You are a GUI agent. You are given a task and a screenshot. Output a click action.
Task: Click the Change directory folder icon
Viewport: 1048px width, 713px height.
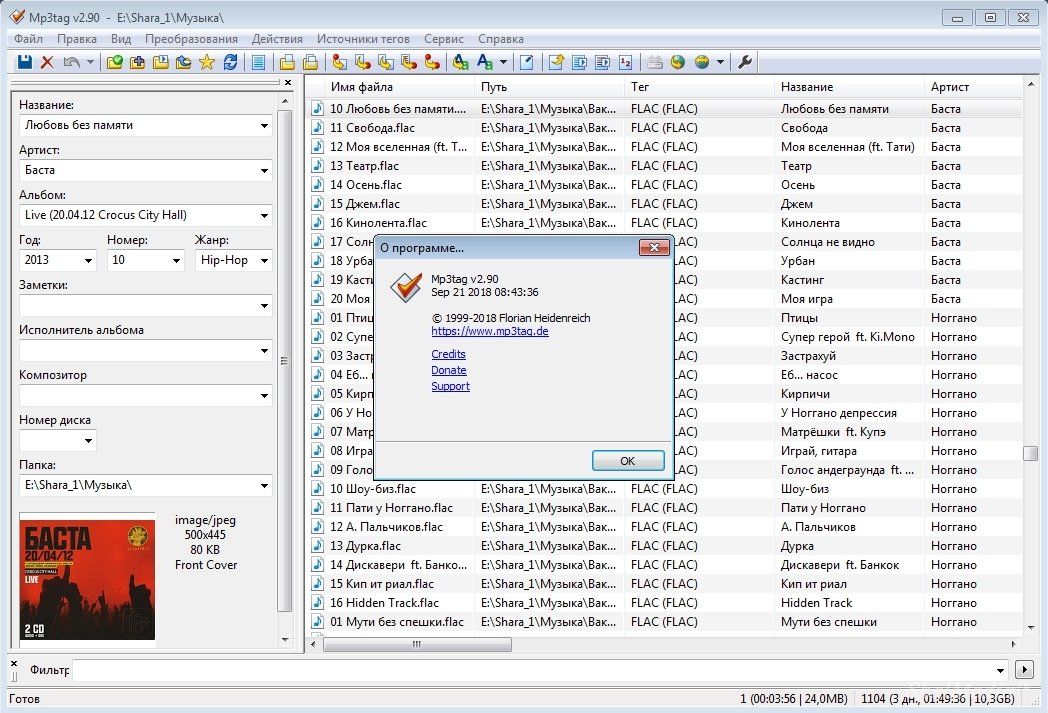[x=115, y=62]
